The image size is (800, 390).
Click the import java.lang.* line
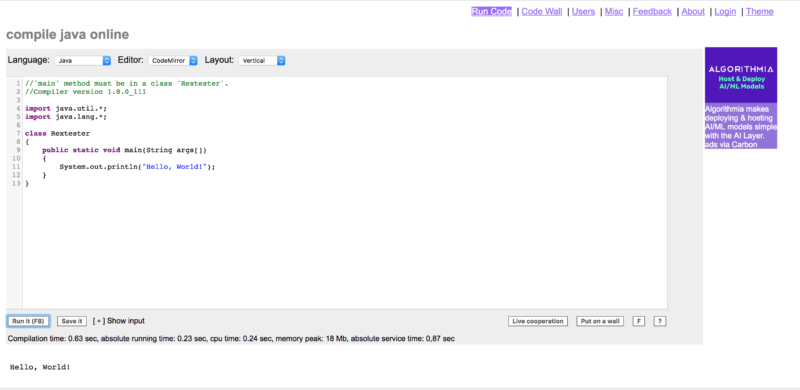(66, 116)
